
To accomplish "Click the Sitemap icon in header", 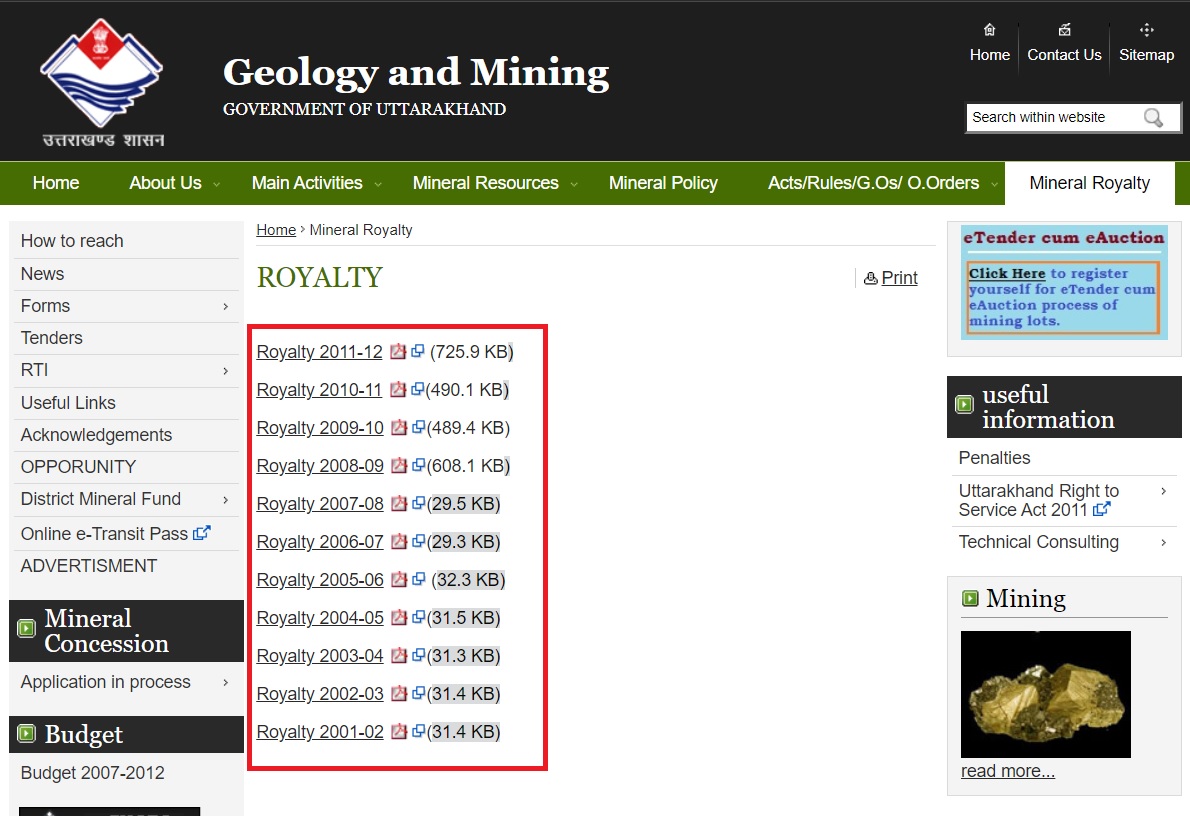I will [x=1146, y=30].
